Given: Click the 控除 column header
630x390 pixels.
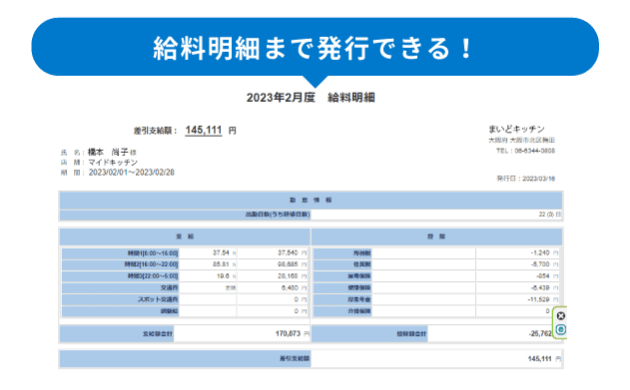Looking at the screenshot, I should pos(436,237).
